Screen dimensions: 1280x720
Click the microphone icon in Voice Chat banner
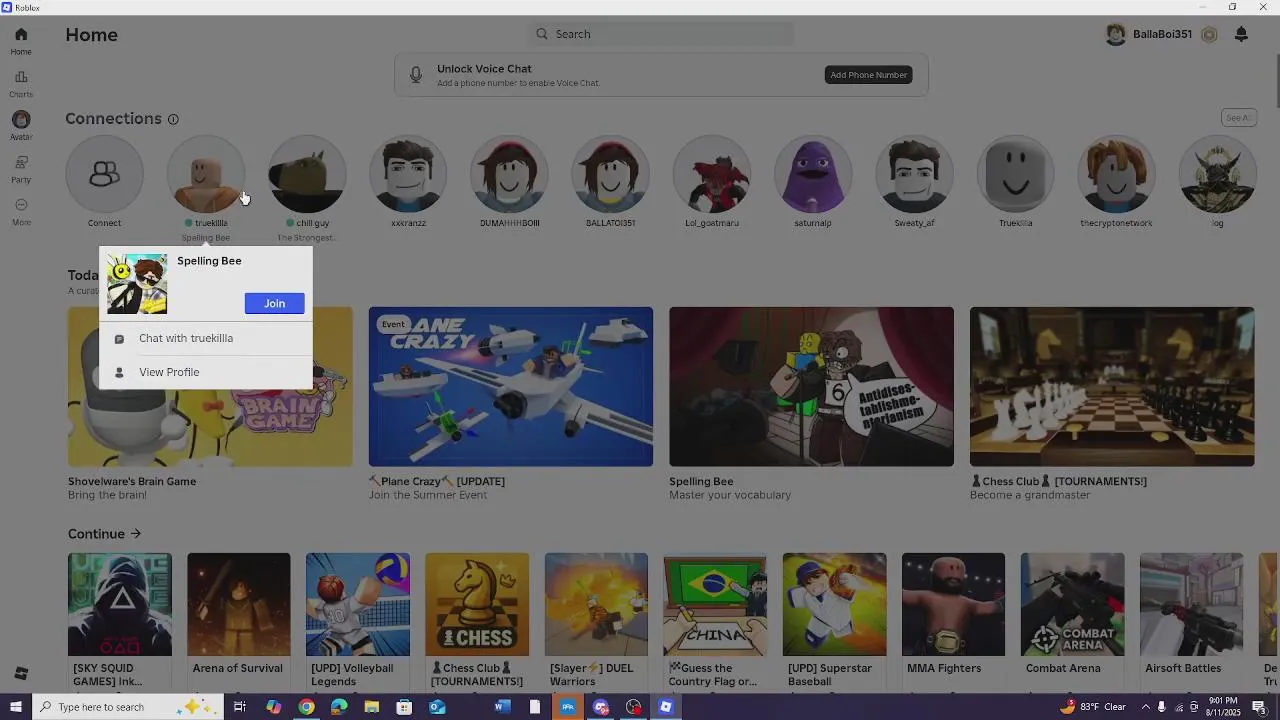point(416,75)
